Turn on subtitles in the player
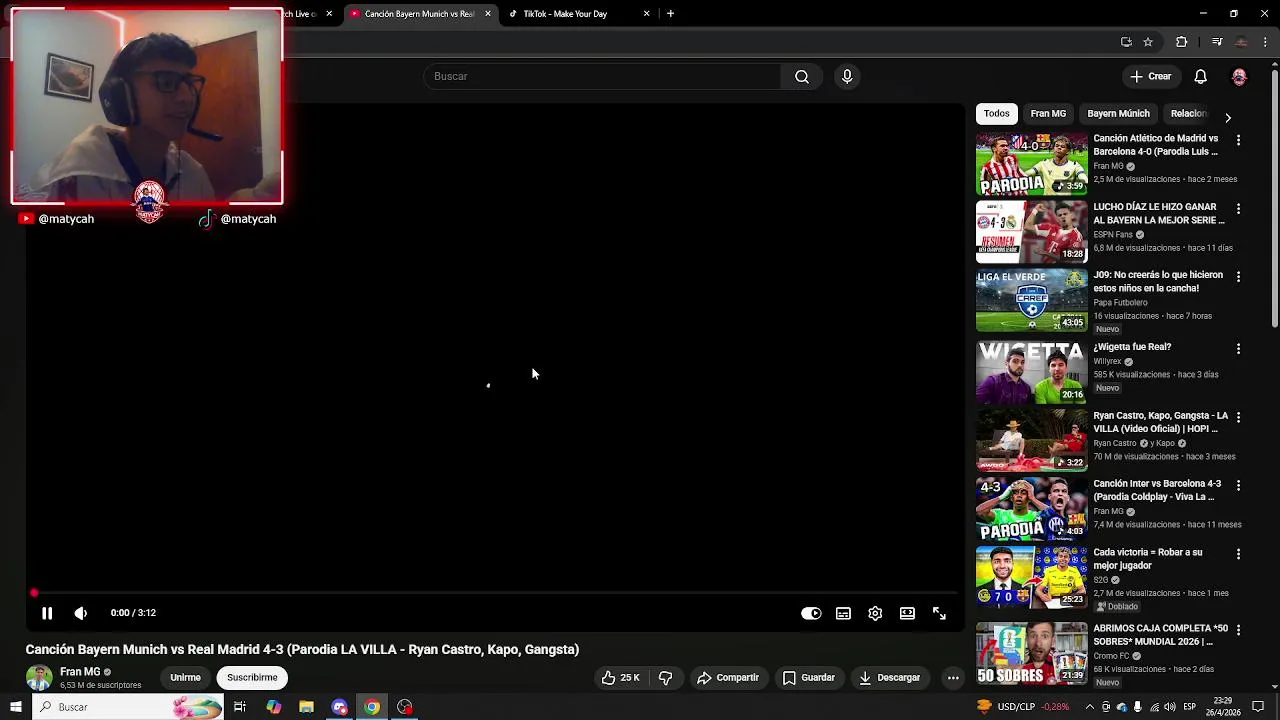The width and height of the screenshot is (1280, 720). click(843, 613)
